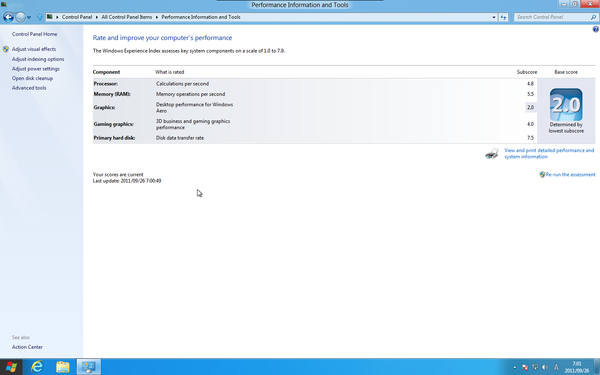Click the Control Panel taskbar button
This screenshot has width=600, height=375.
[89, 367]
